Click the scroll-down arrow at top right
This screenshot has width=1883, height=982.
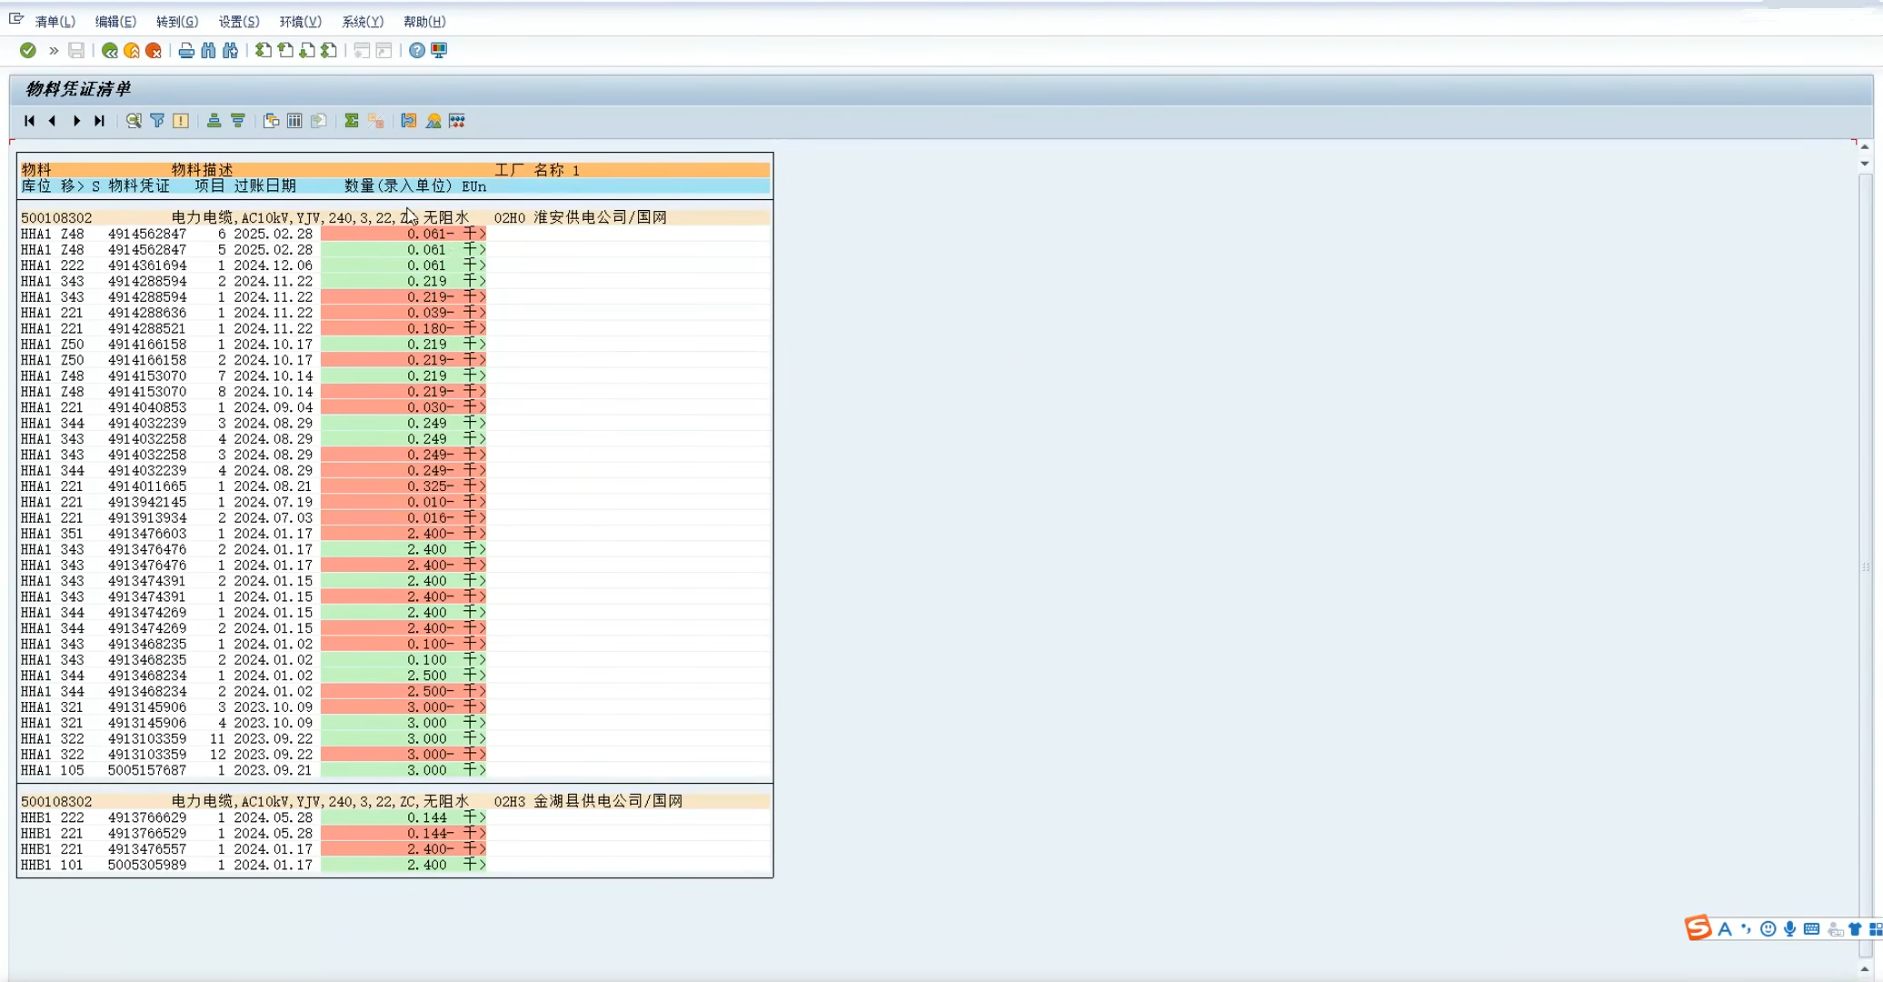1865,163
